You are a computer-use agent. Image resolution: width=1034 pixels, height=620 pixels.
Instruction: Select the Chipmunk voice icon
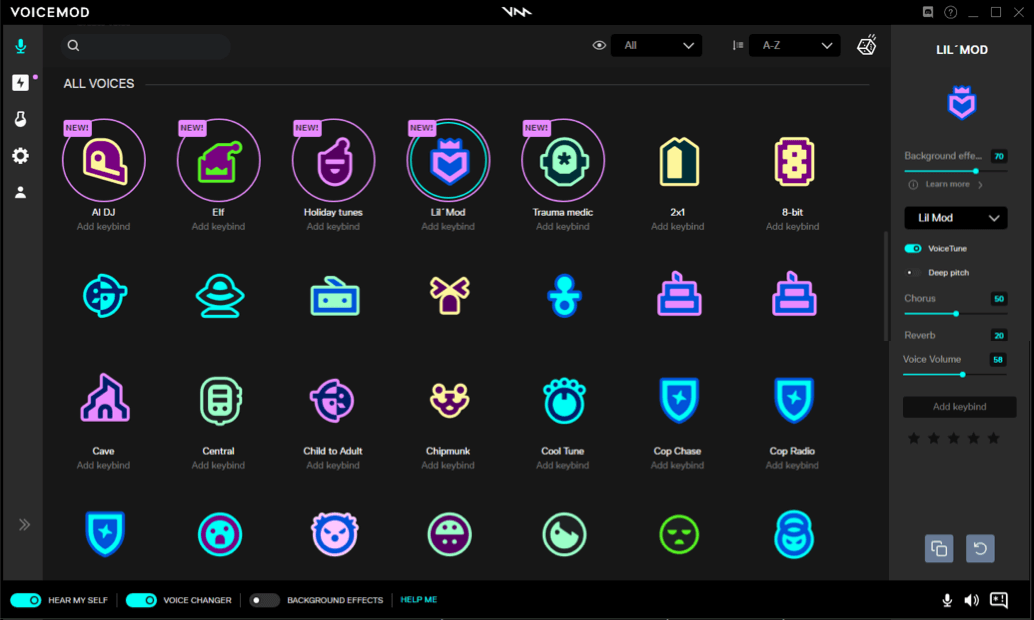pos(449,400)
